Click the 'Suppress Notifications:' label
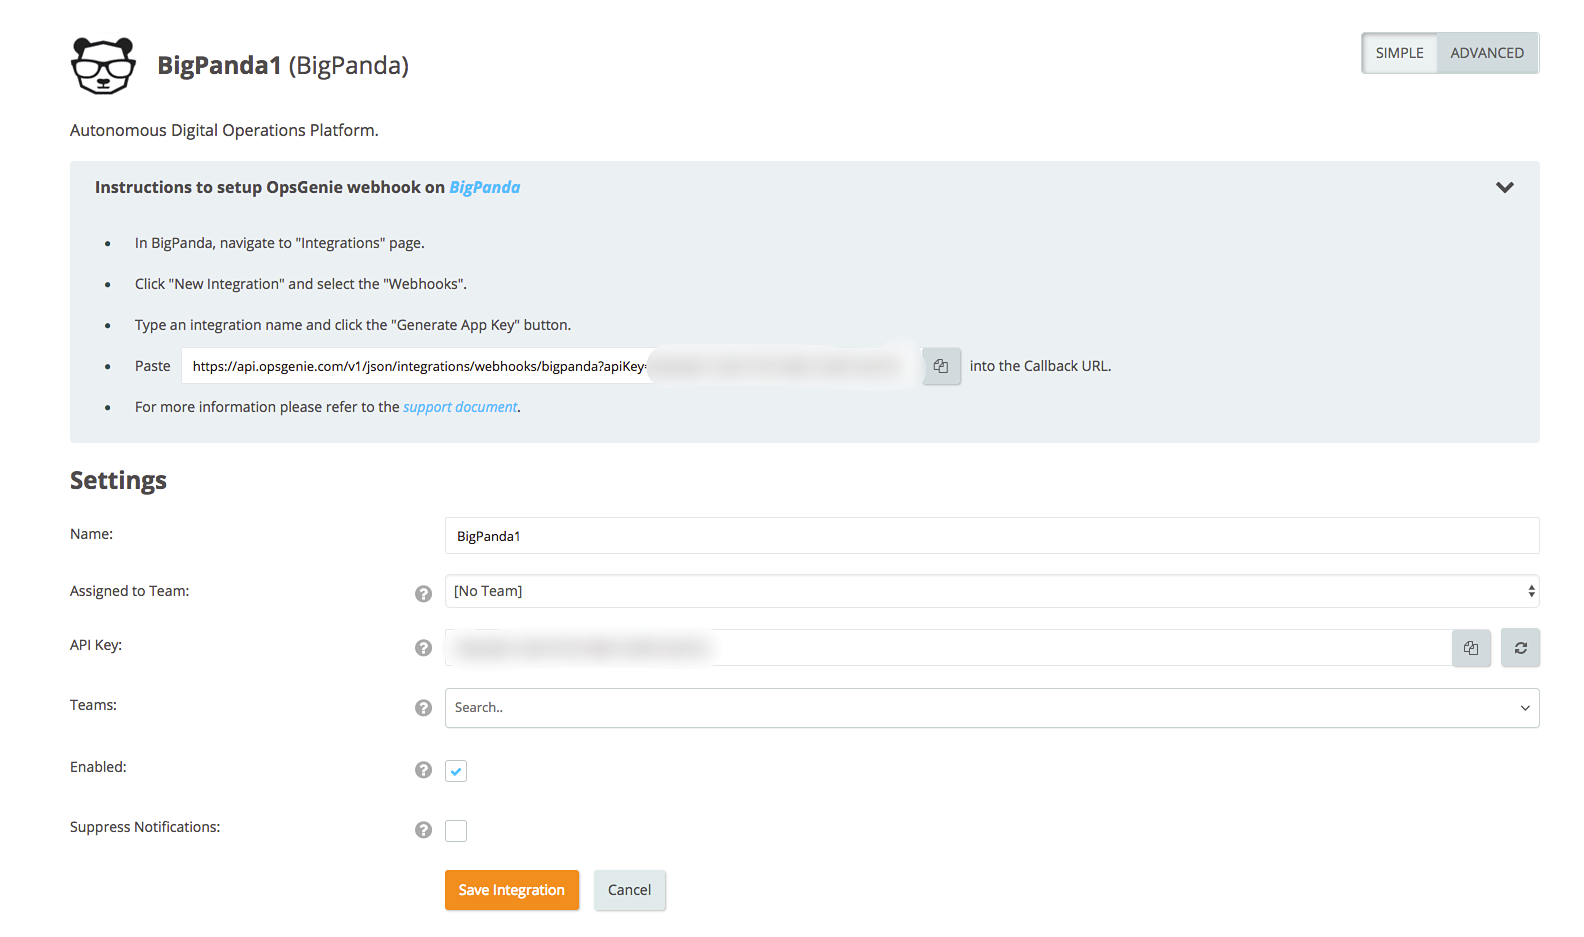The width and height of the screenshot is (1584, 937). coord(145,827)
